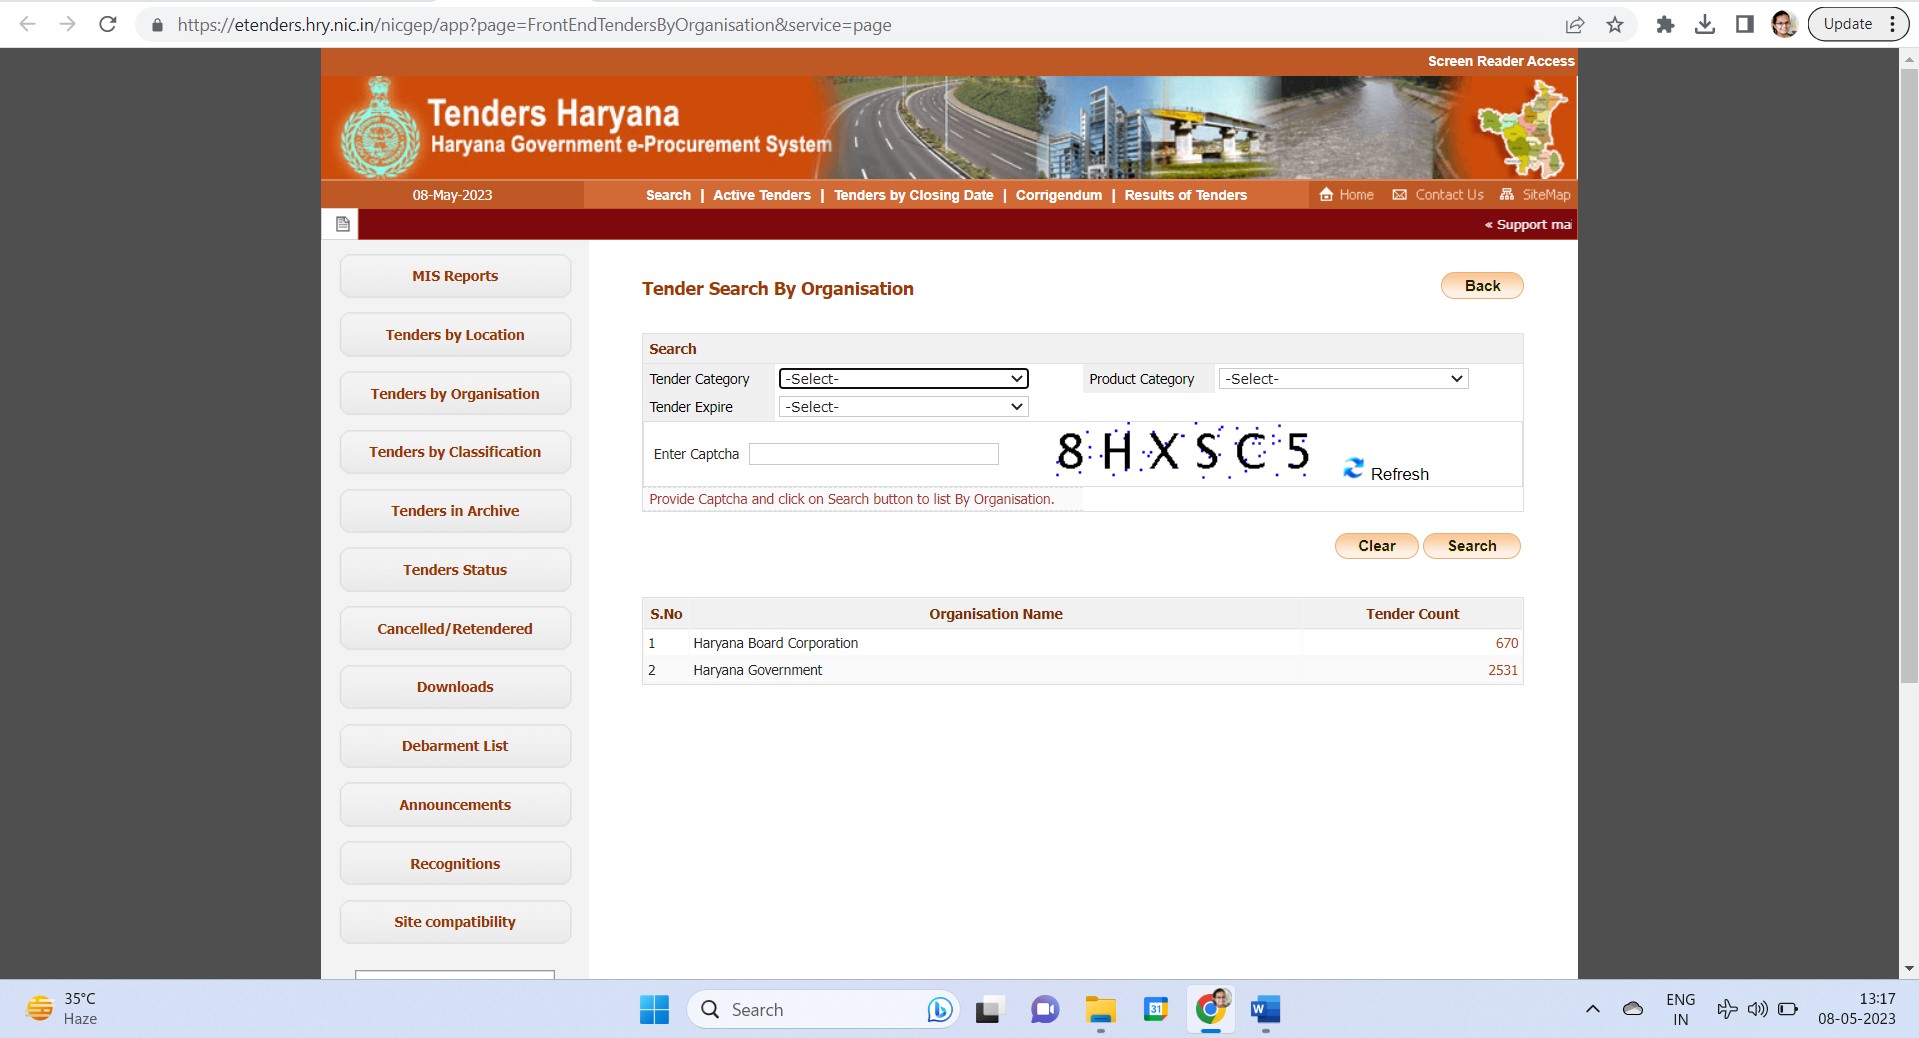The width and height of the screenshot is (1919, 1038).
Task: Click the orange Search button
Action: [1472, 546]
